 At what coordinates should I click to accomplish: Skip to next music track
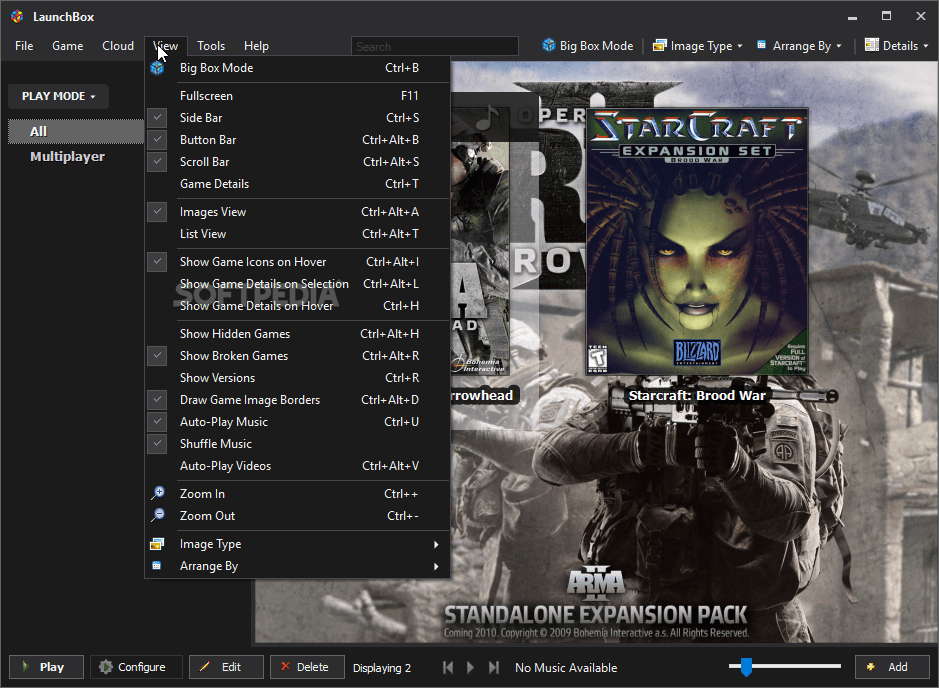click(493, 667)
